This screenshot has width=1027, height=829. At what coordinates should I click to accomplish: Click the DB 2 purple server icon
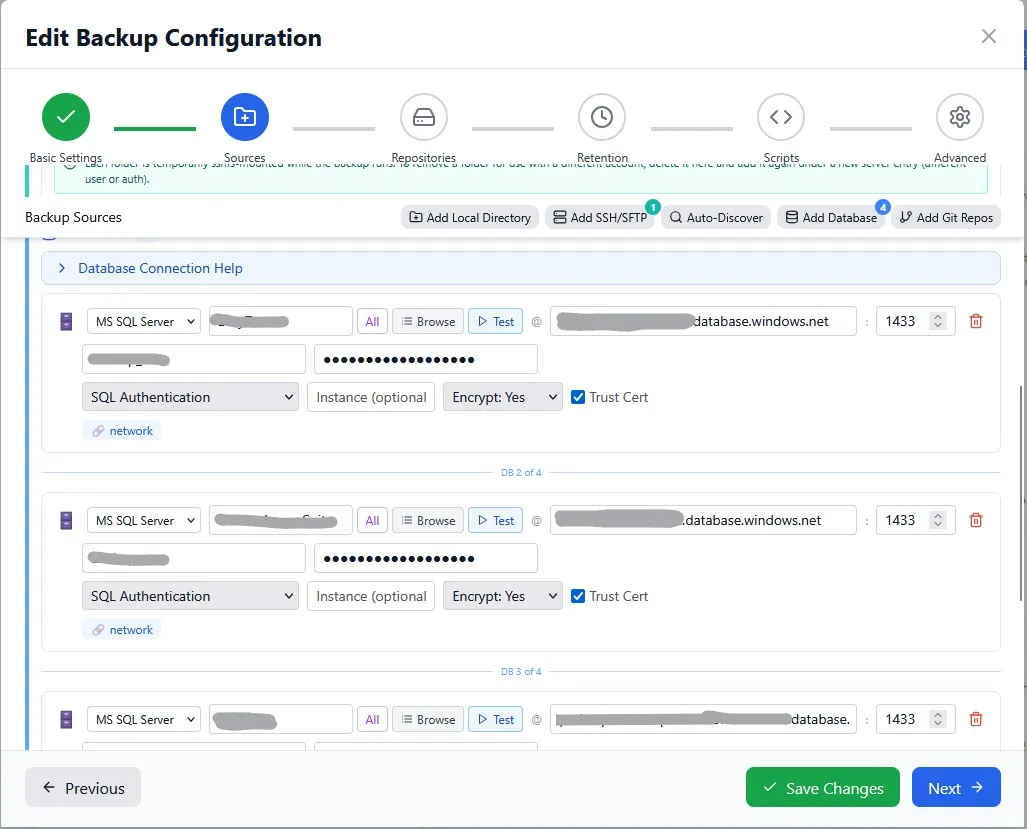[66, 521]
